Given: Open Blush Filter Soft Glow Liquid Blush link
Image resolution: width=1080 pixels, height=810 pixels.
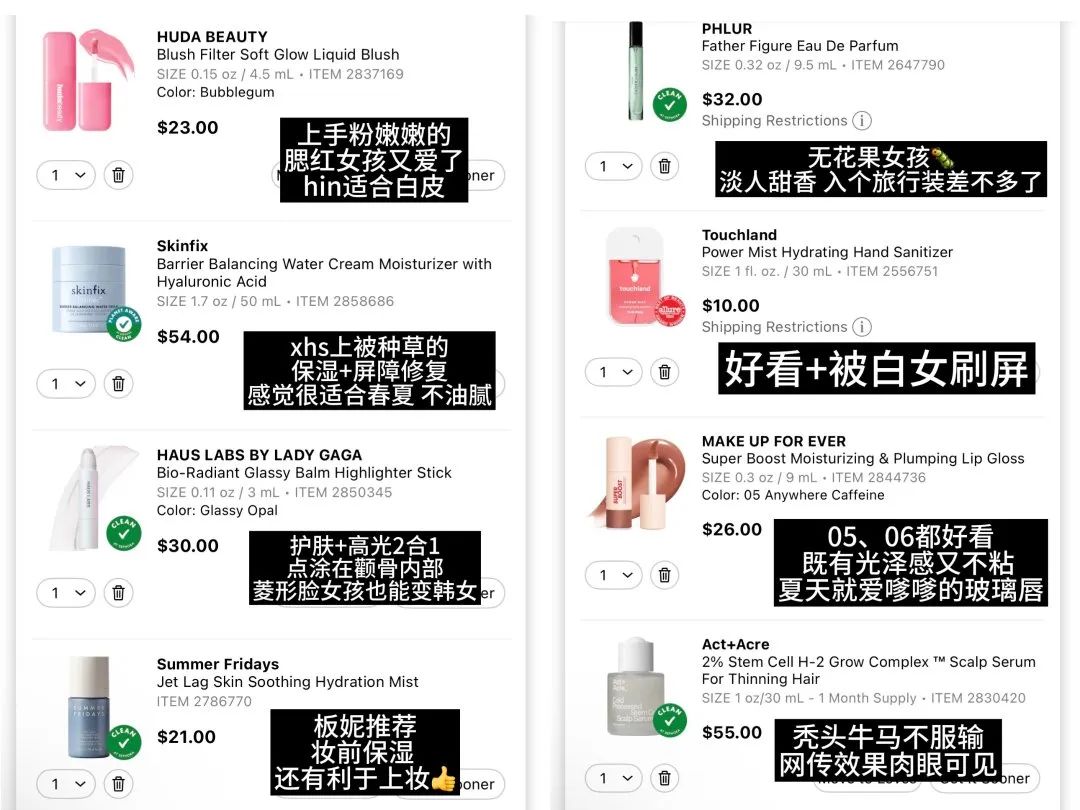Looking at the screenshot, I should (278, 54).
